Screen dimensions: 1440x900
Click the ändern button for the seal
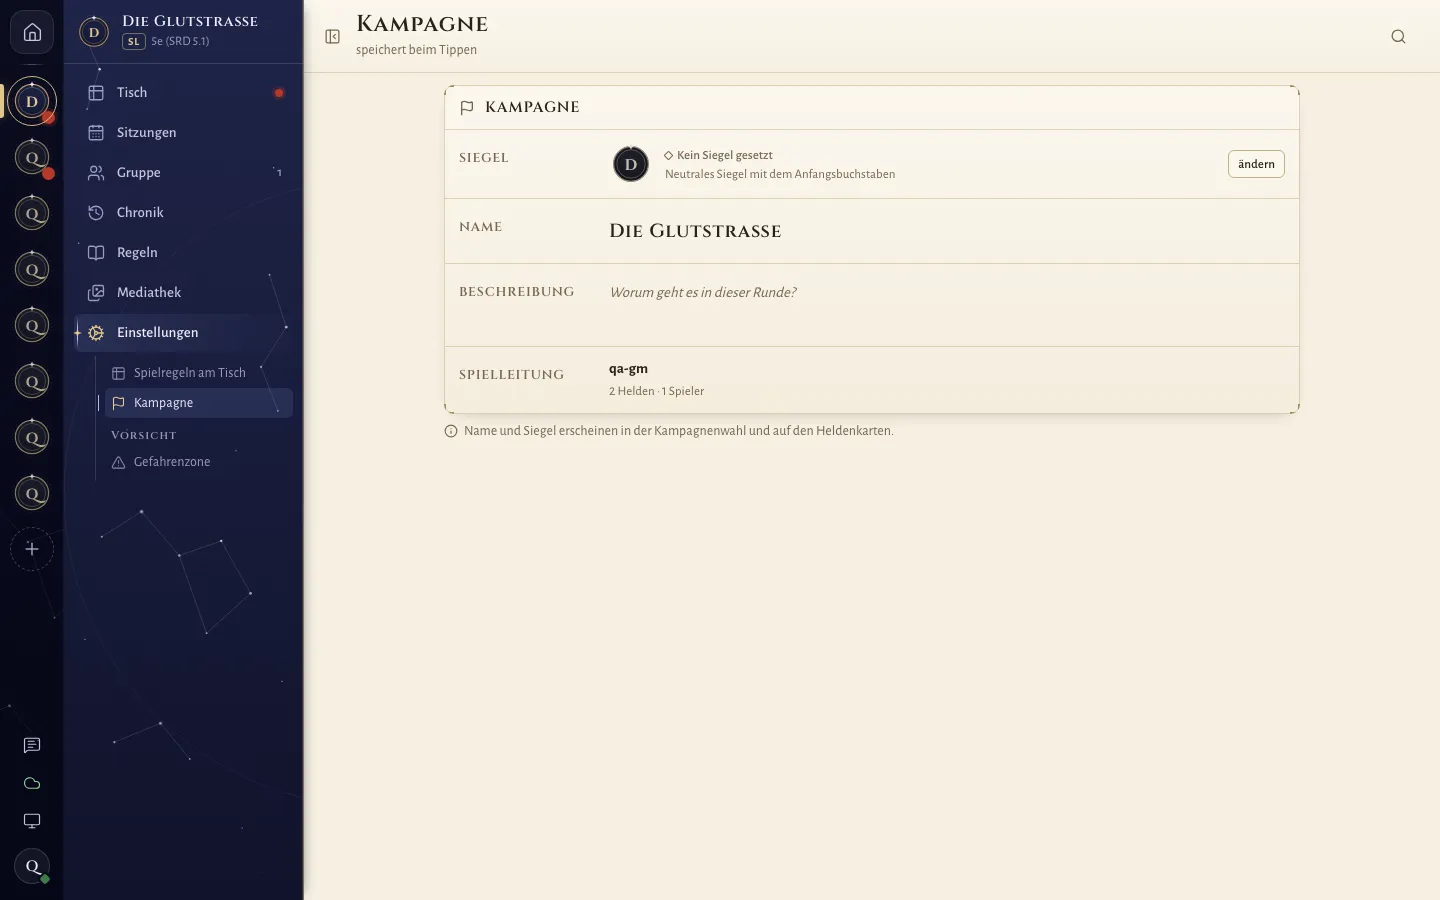click(x=1256, y=164)
